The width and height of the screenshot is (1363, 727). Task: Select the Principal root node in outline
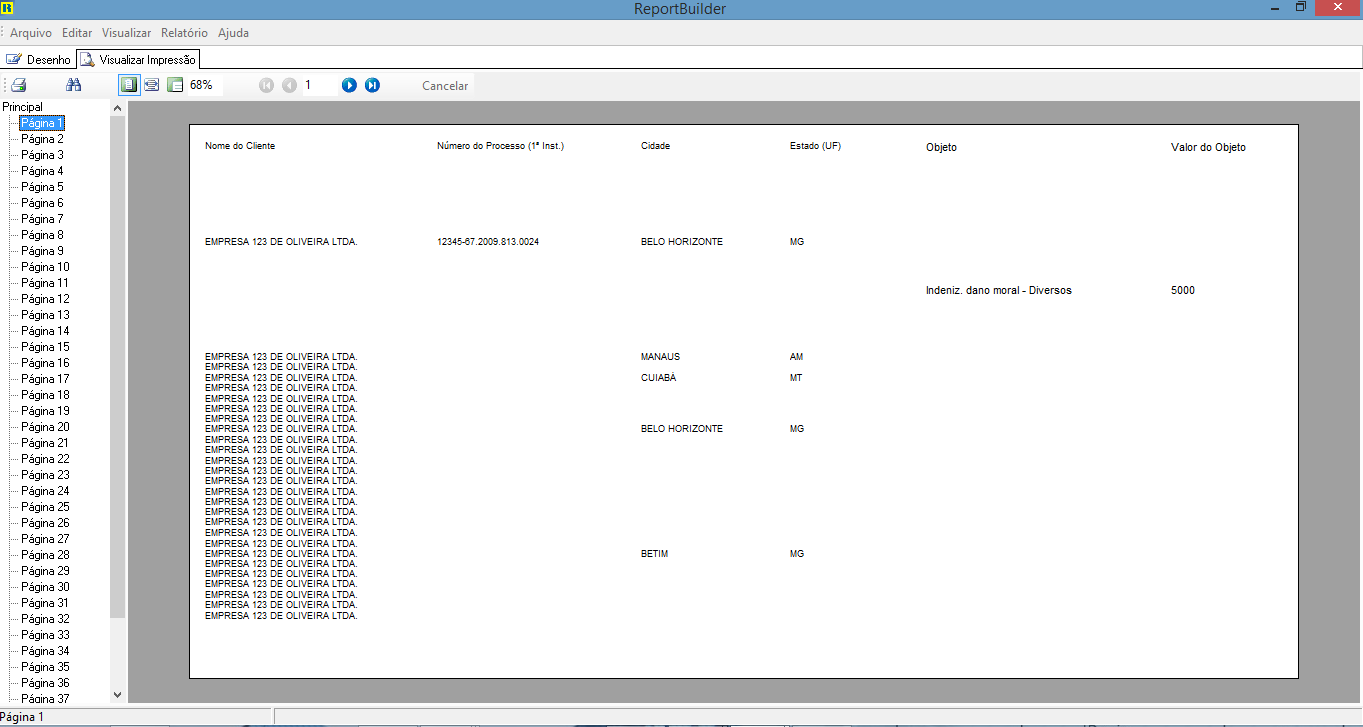click(23, 107)
